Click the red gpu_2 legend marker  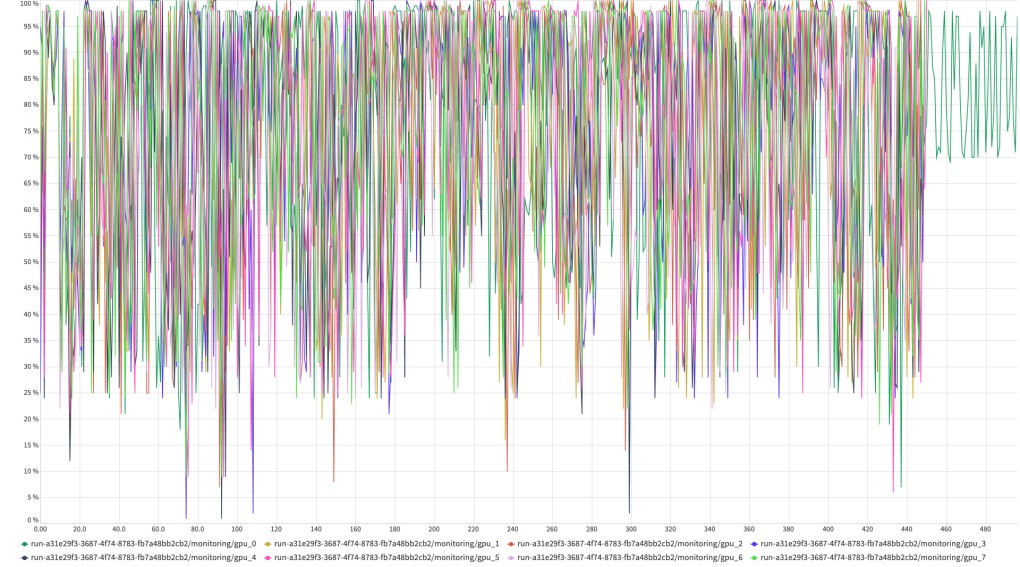[x=511, y=544]
